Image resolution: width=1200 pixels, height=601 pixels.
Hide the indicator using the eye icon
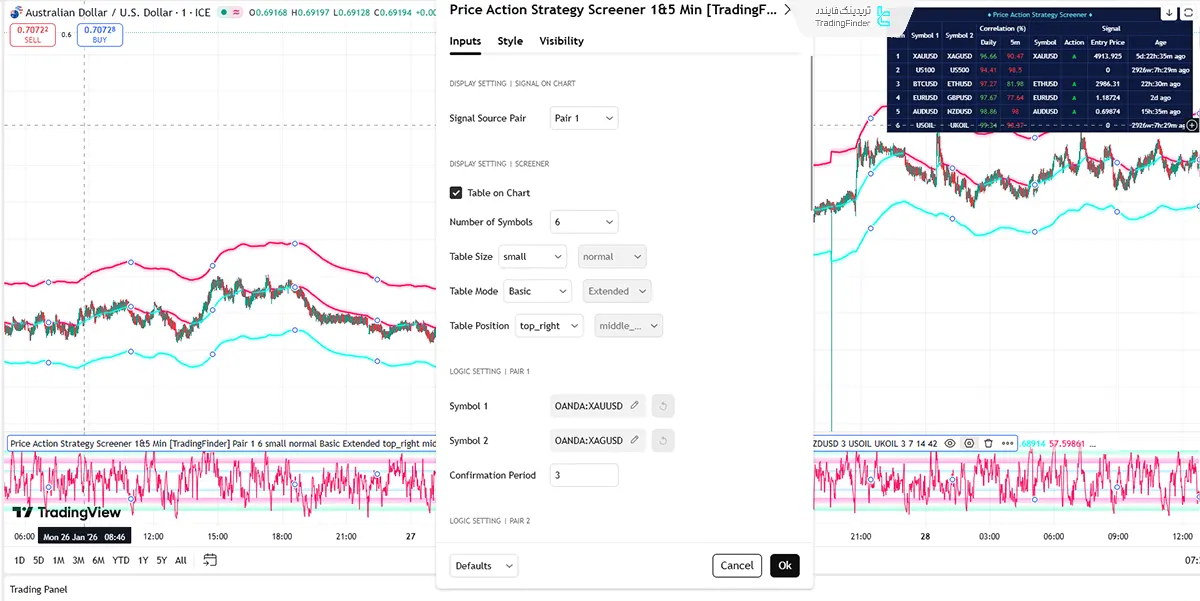(950, 443)
